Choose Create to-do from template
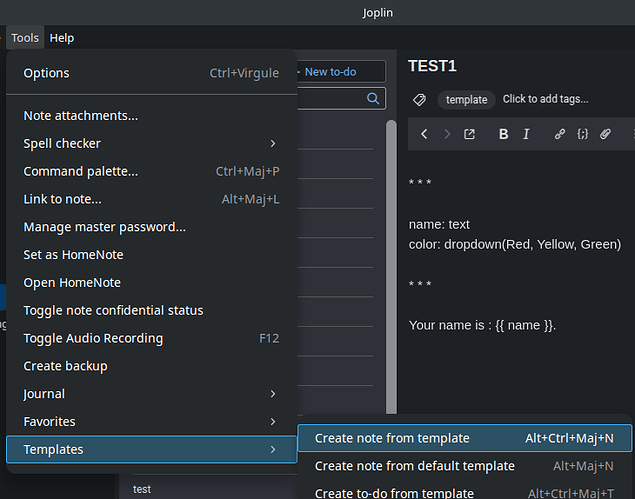 464,493
